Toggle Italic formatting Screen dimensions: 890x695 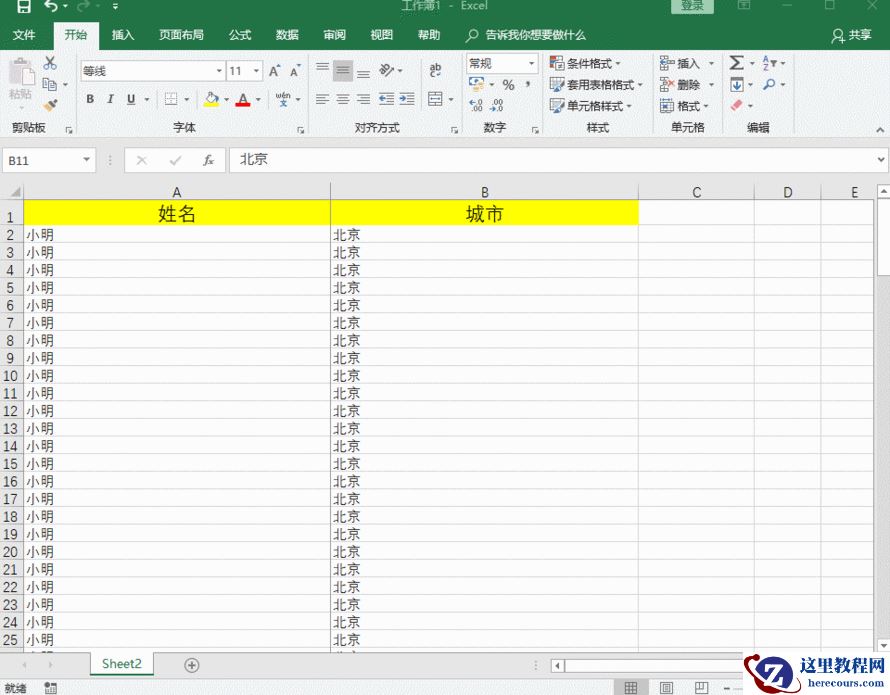point(111,99)
